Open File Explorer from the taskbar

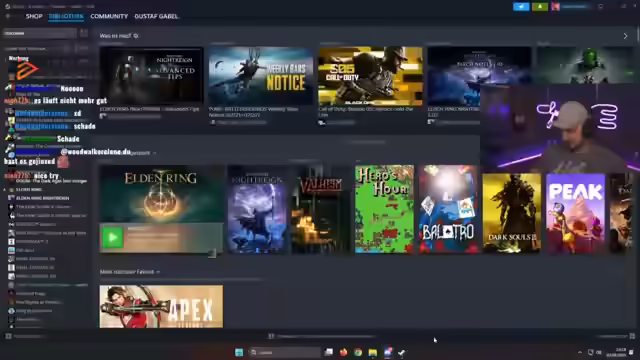373,352
